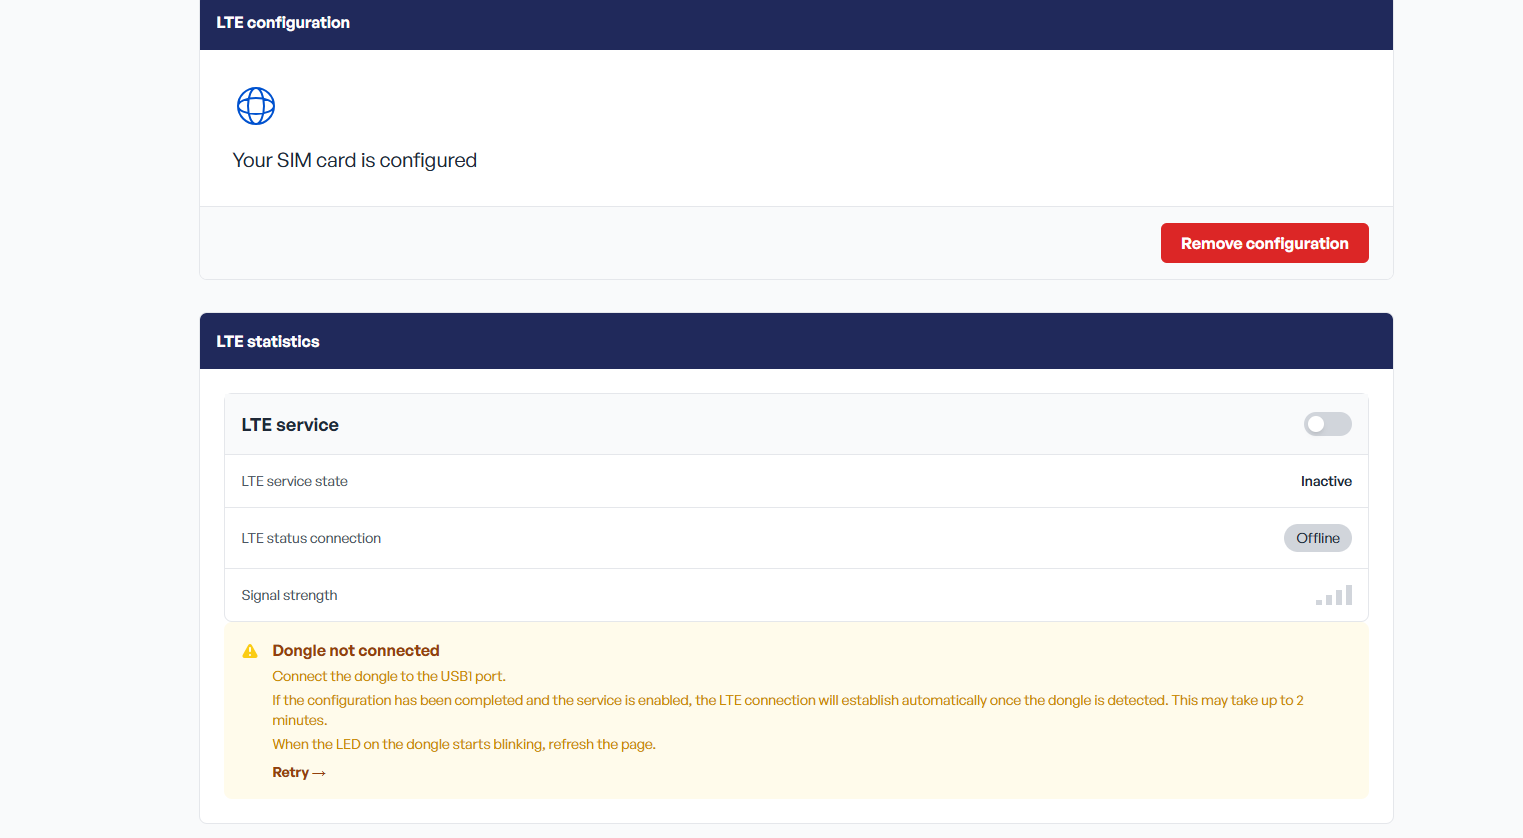1523x838 pixels.
Task: Retry the dongle connection
Action: (291, 773)
